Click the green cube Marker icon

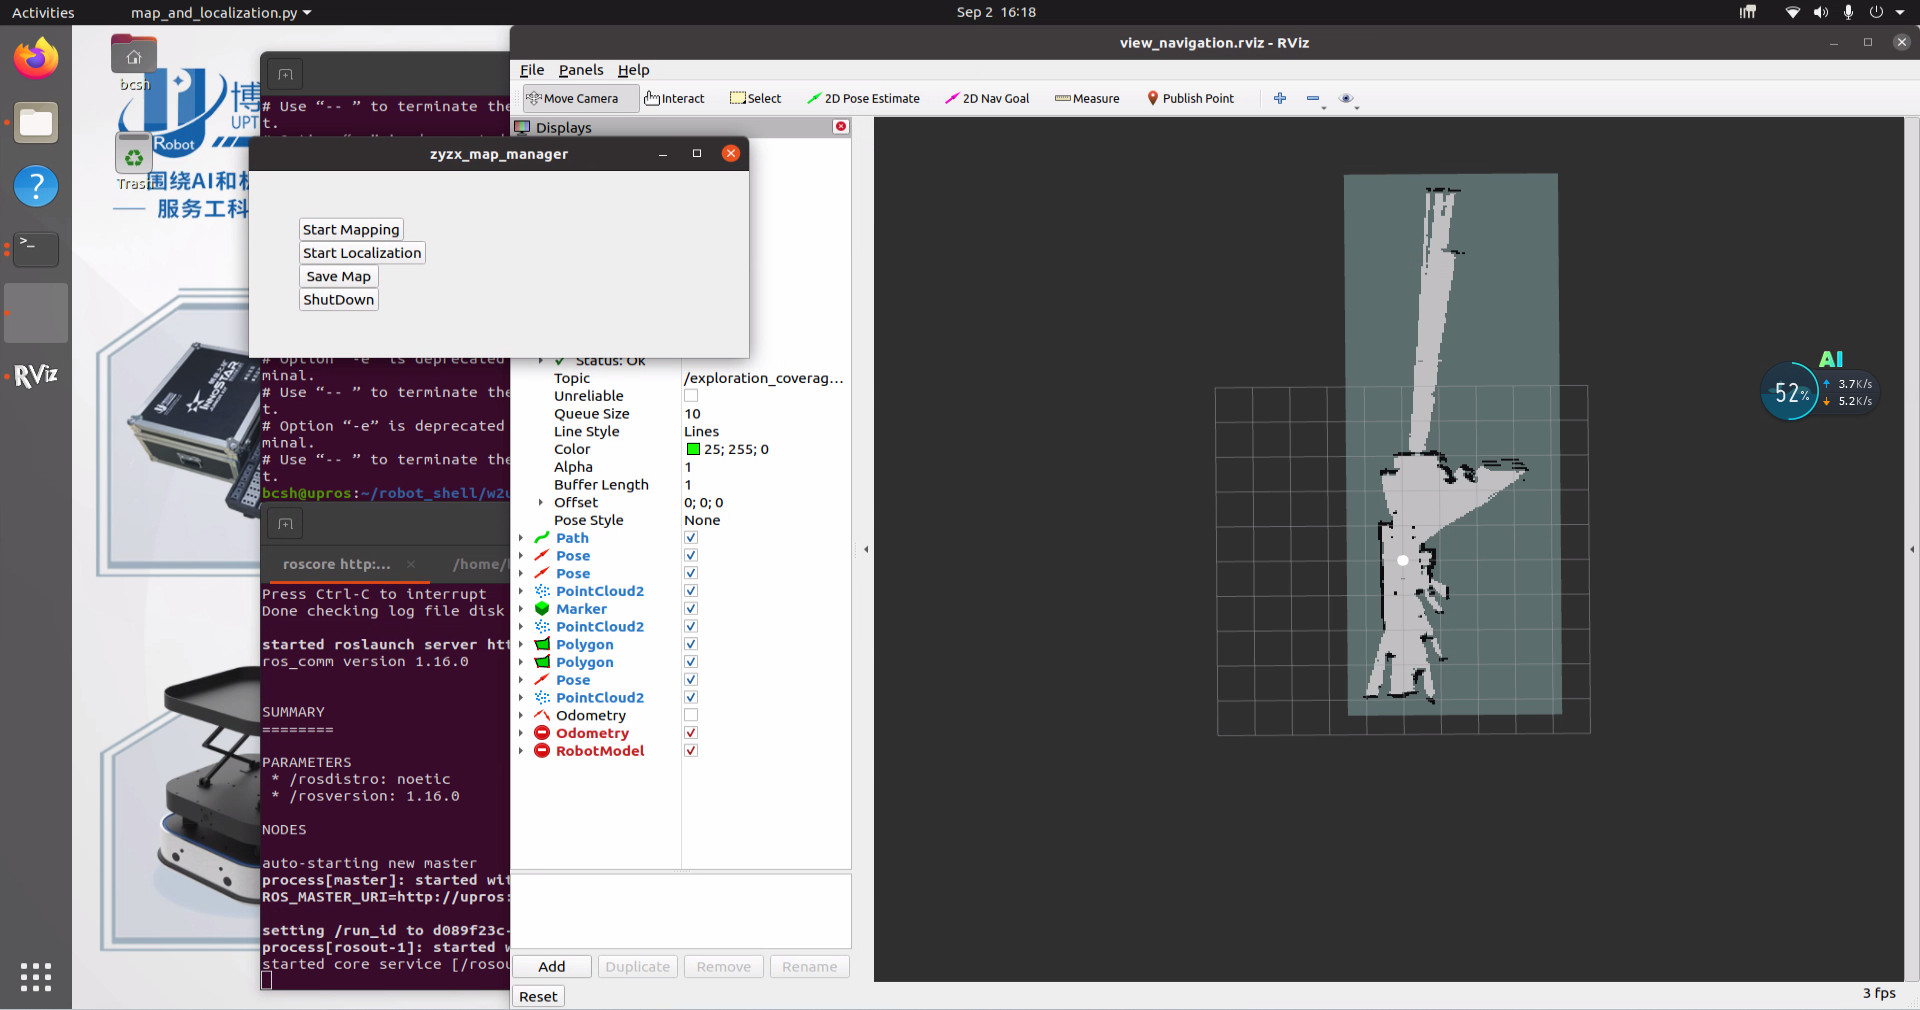point(542,609)
